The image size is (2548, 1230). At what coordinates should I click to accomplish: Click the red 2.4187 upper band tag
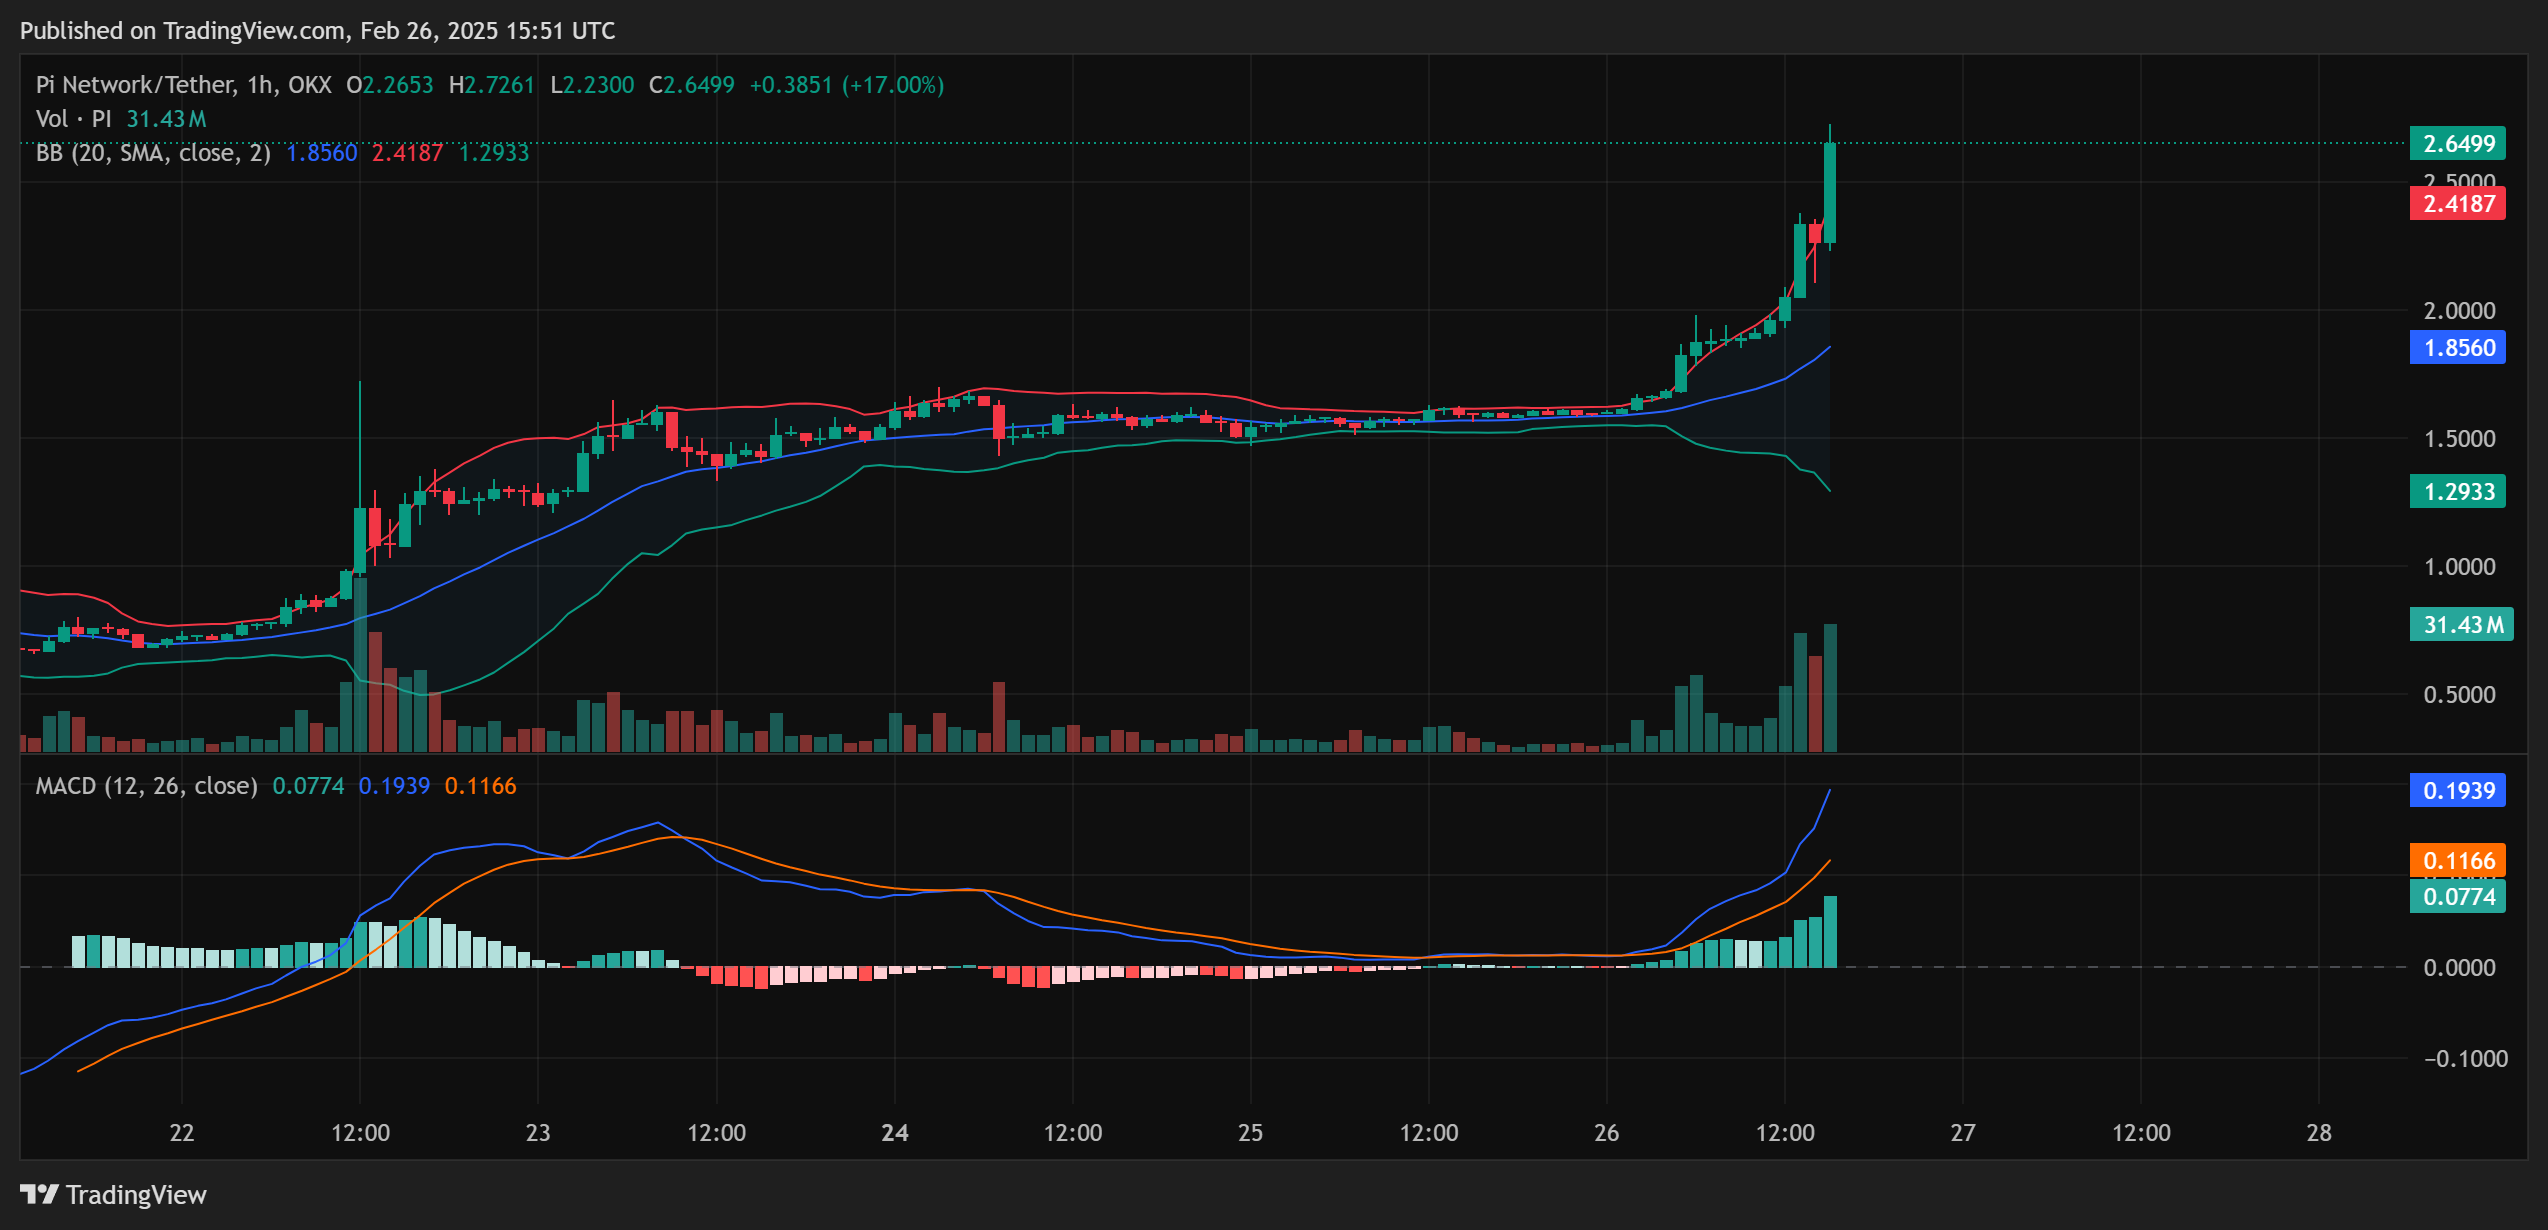point(2458,204)
